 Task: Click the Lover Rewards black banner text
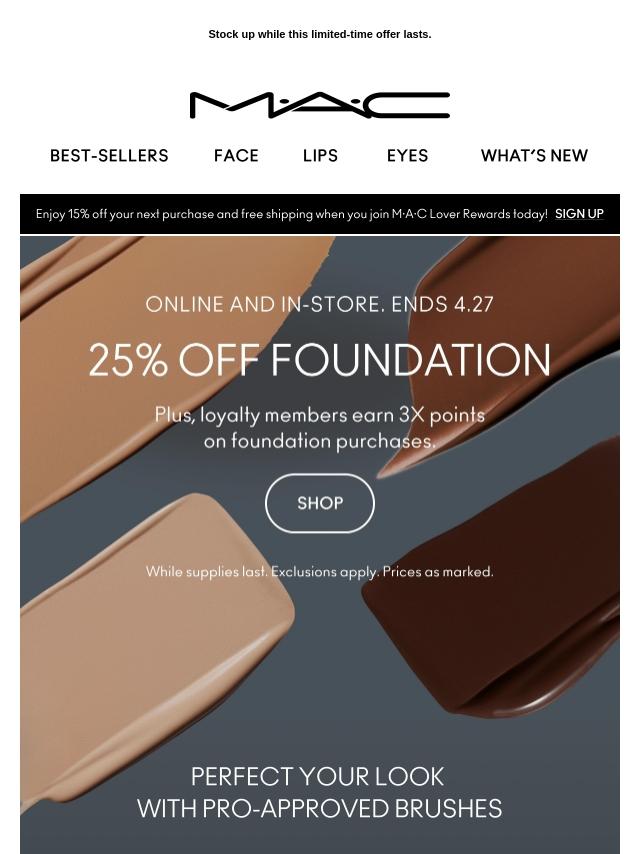pos(291,214)
